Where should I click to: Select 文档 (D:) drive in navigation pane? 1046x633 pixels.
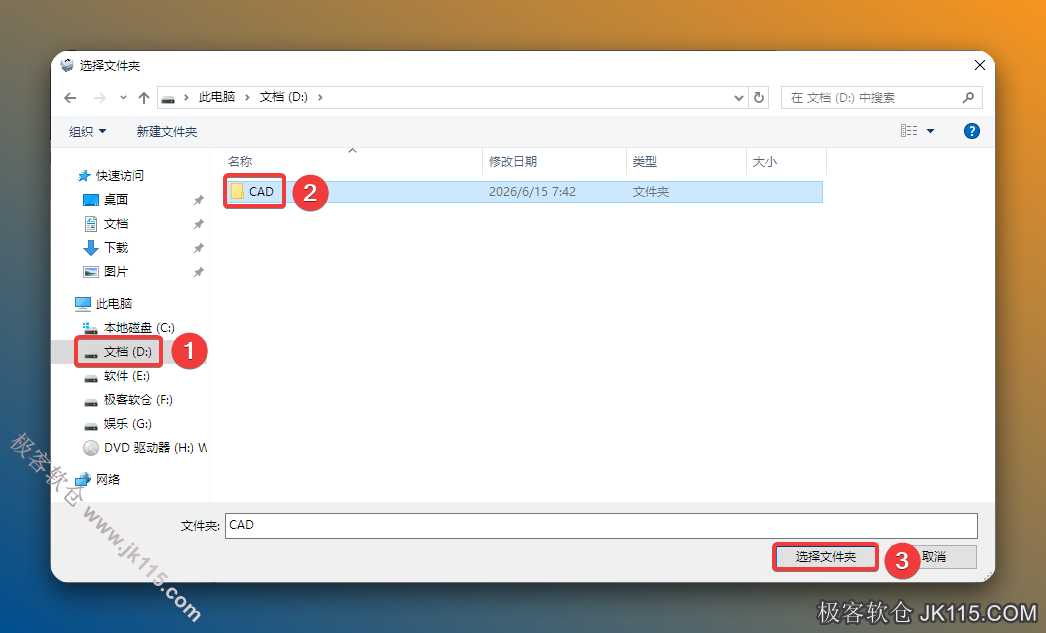pos(127,352)
